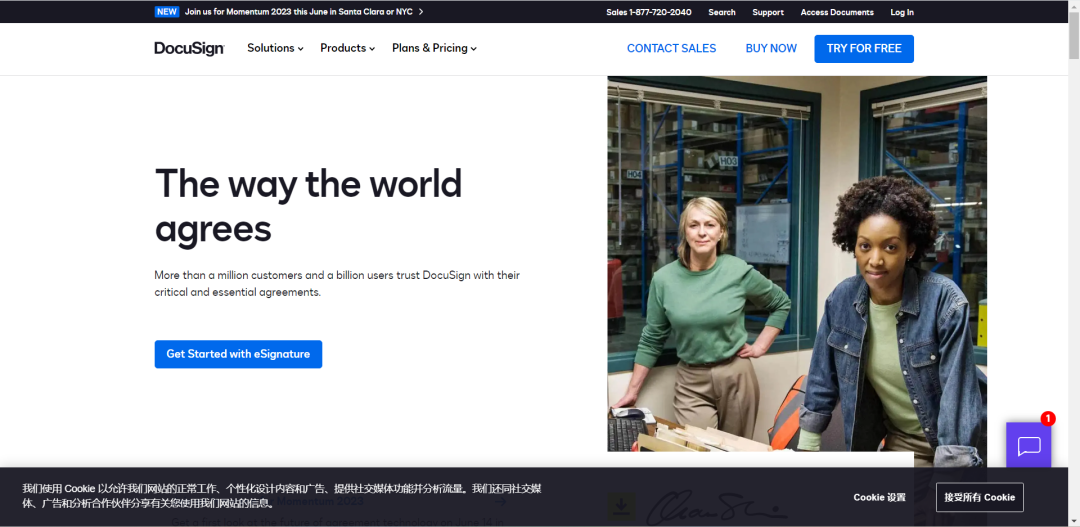Click the heading The way the world agrees
Image resolution: width=1080 pixels, height=527 pixels.
(x=308, y=206)
